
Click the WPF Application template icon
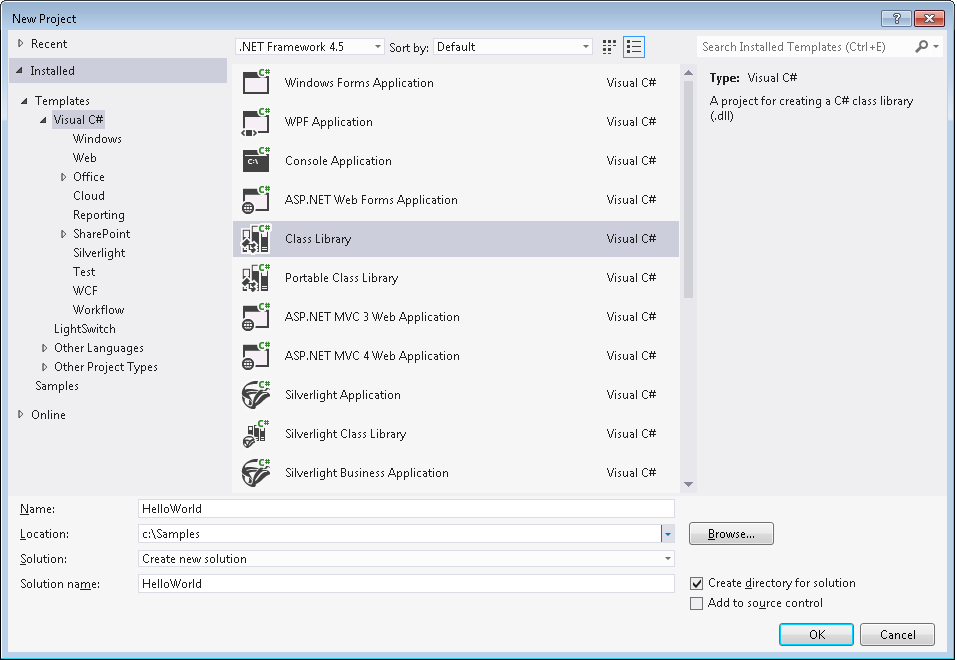[256, 121]
